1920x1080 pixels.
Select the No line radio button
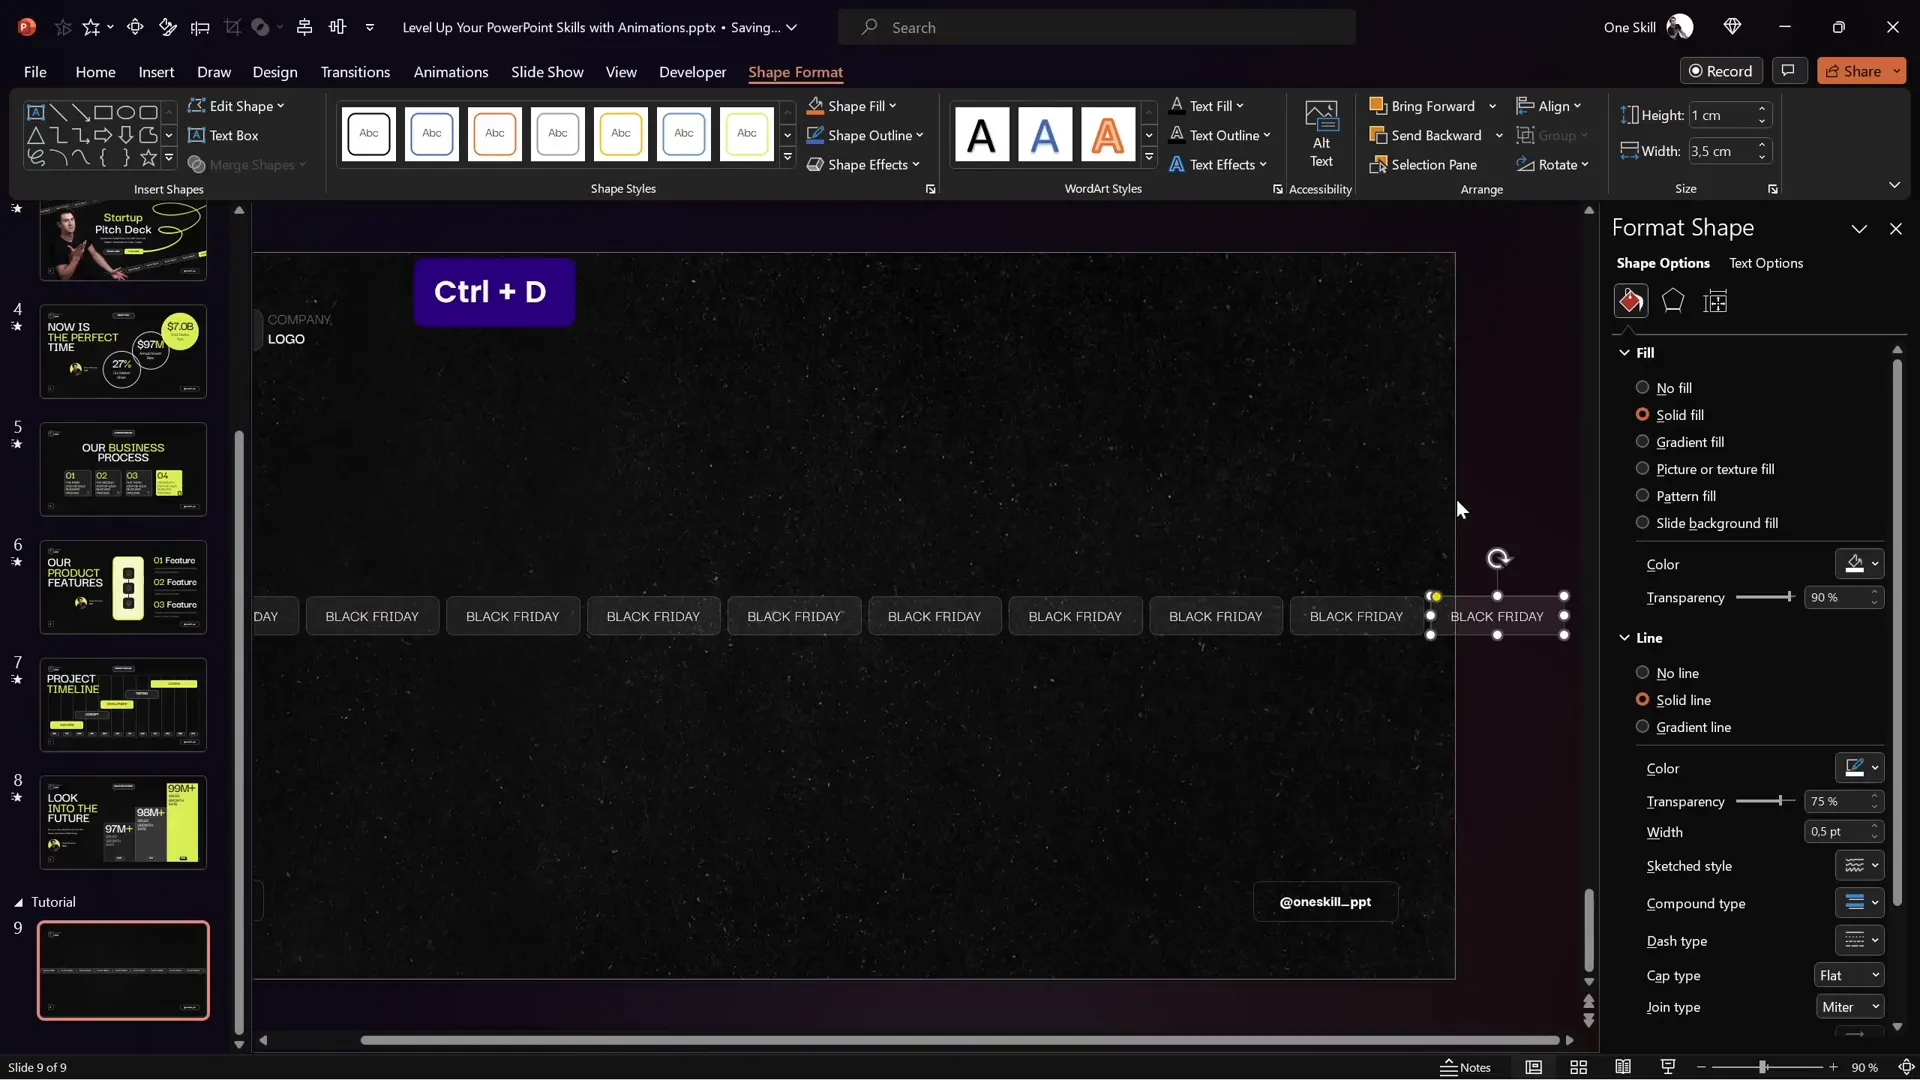1642,672
